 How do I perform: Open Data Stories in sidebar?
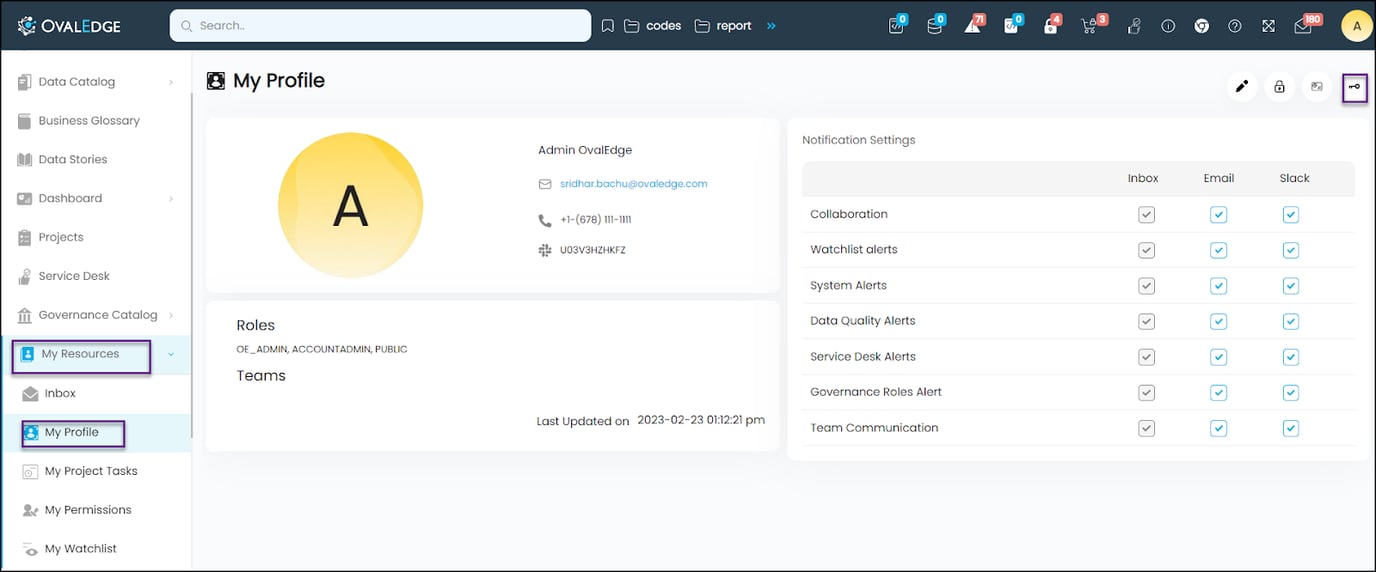pos(73,160)
